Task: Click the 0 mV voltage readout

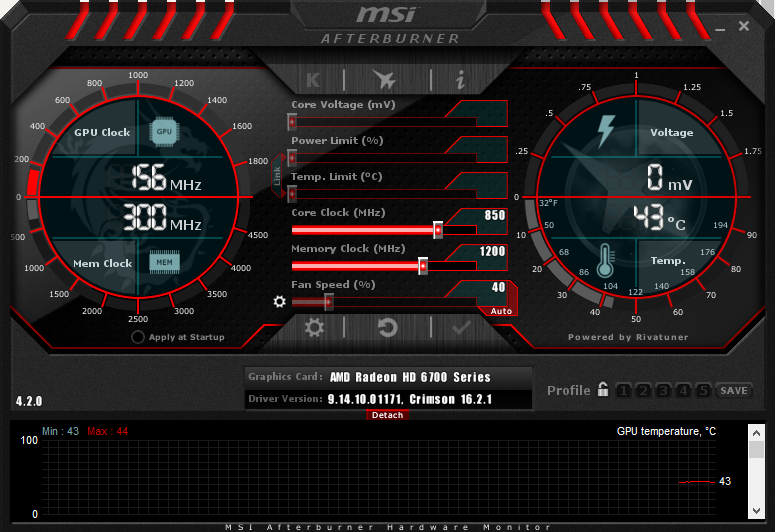Action: (x=670, y=178)
